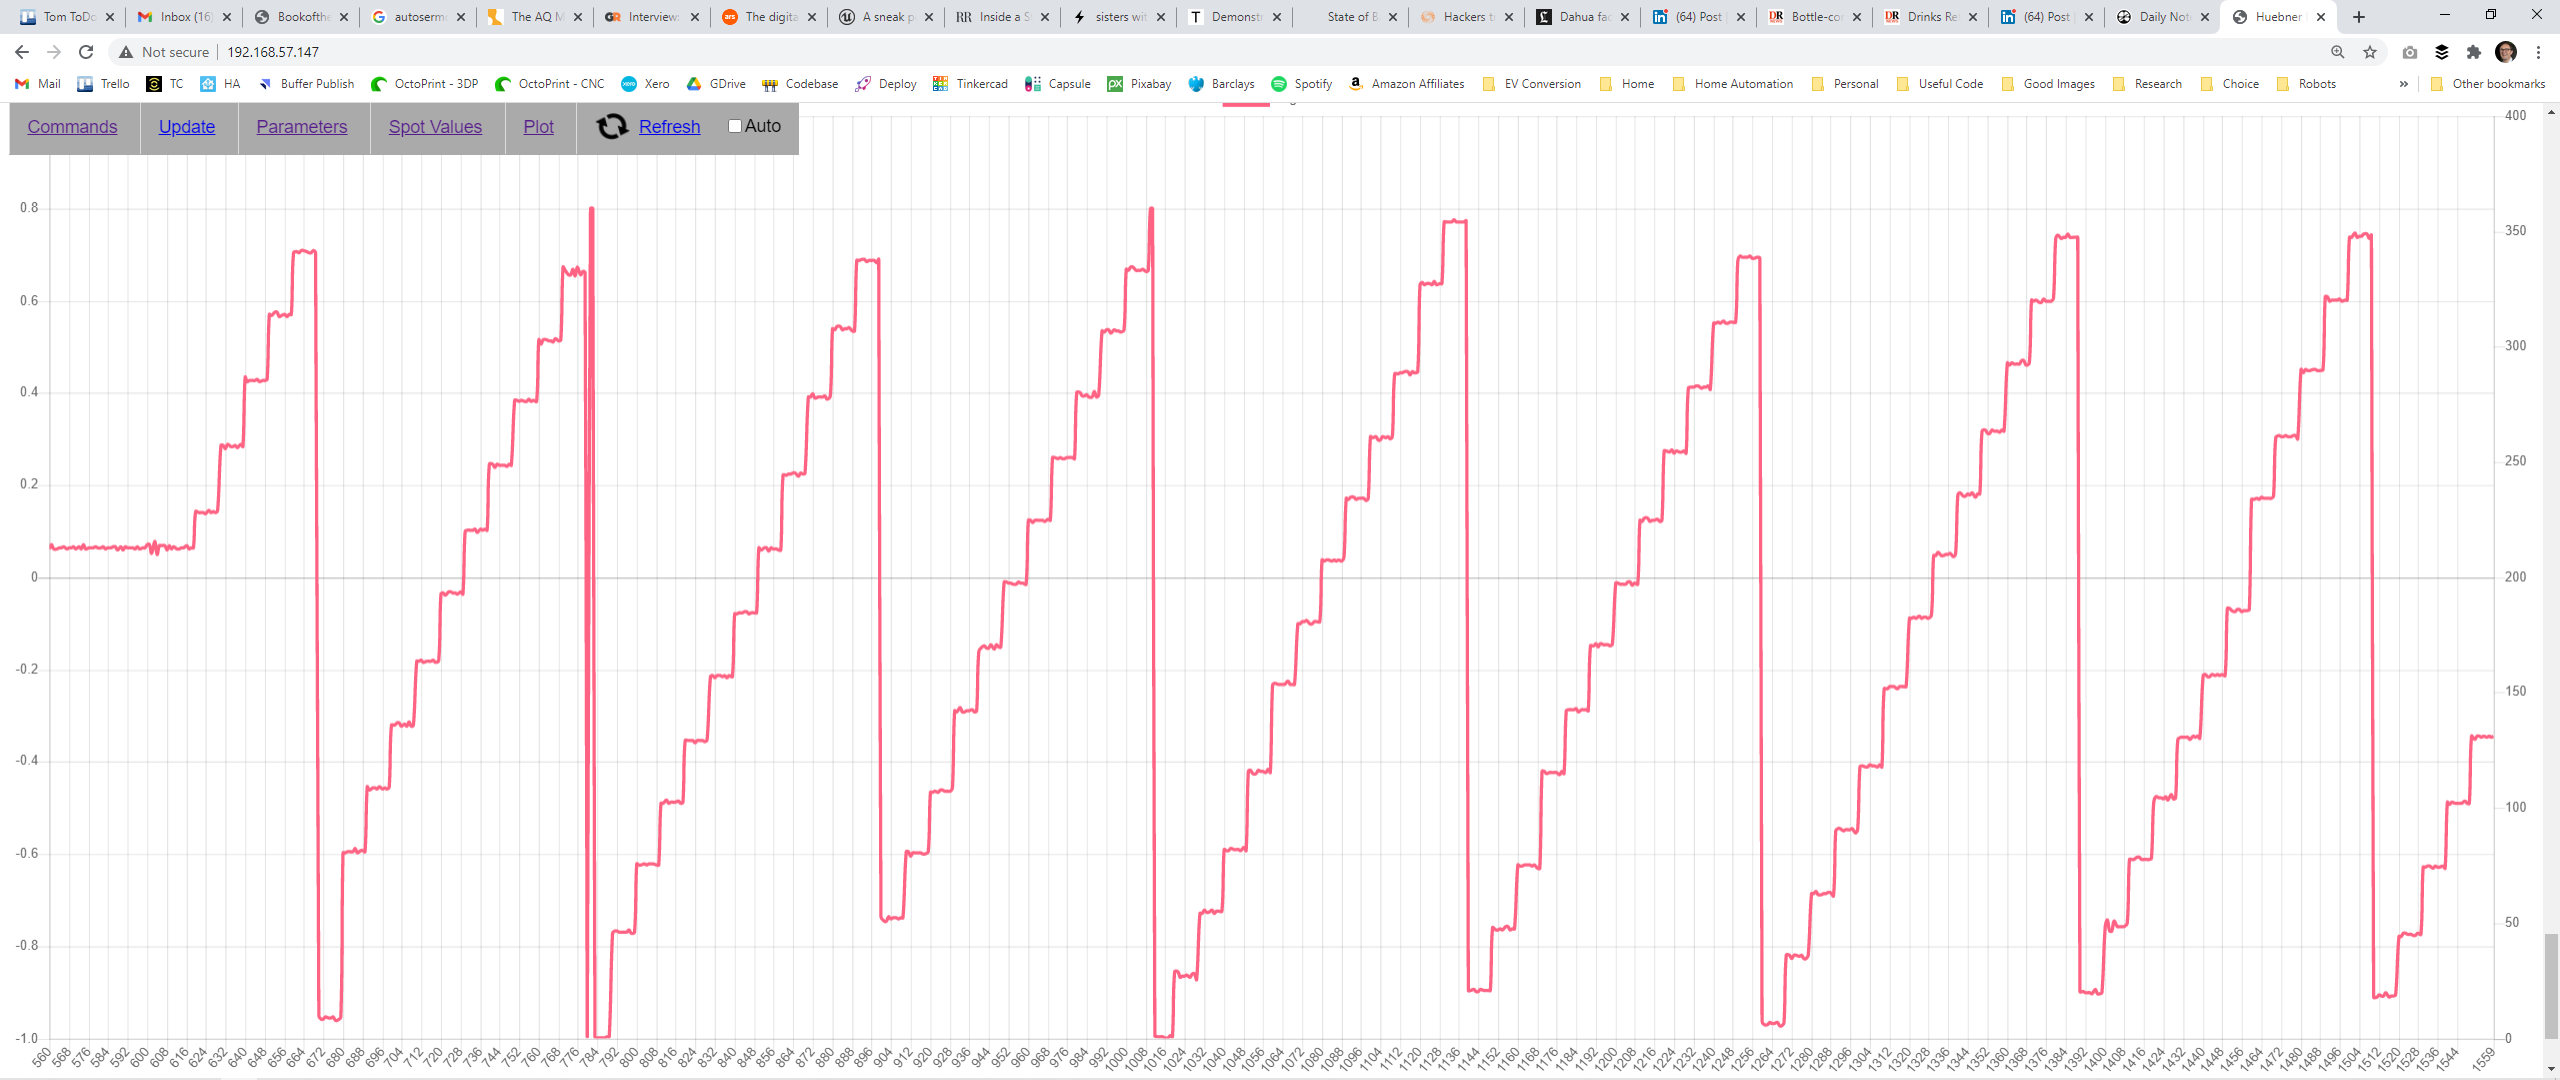The width and height of the screenshot is (2560, 1080).
Task: Click the browser reload page button
Action: (86, 52)
